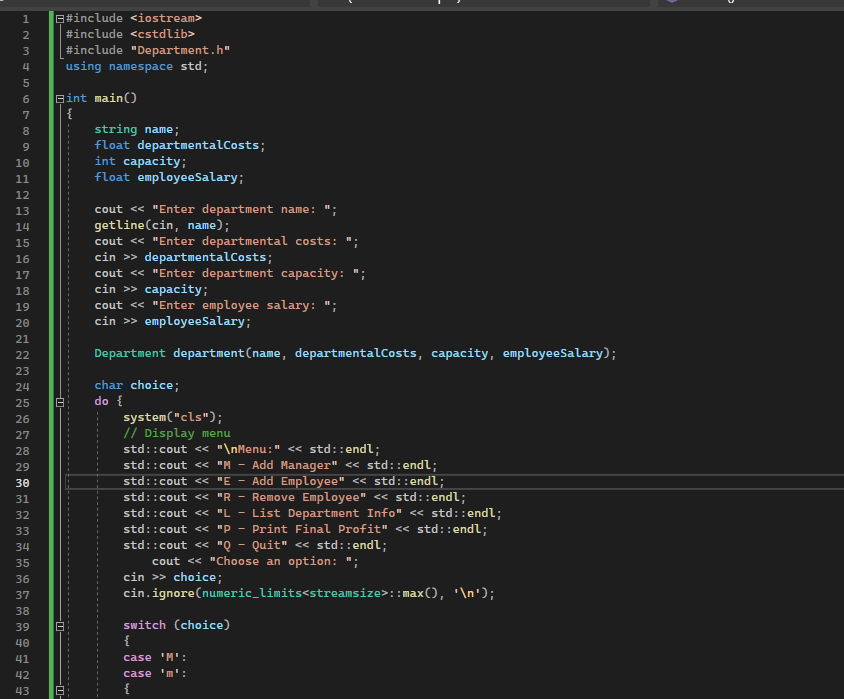Click on "Department.h" include string
The height and width of the screenshot is (699, 844).
pyautogui.click(x=180, y=50)
